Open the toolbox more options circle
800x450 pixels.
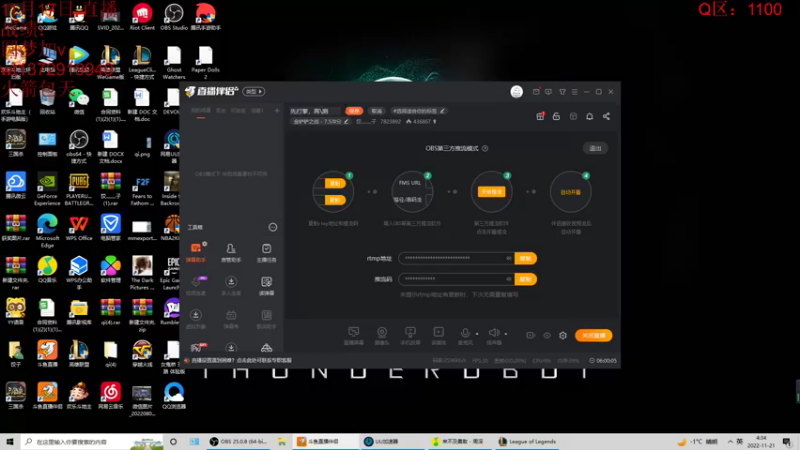pos(273,227)
